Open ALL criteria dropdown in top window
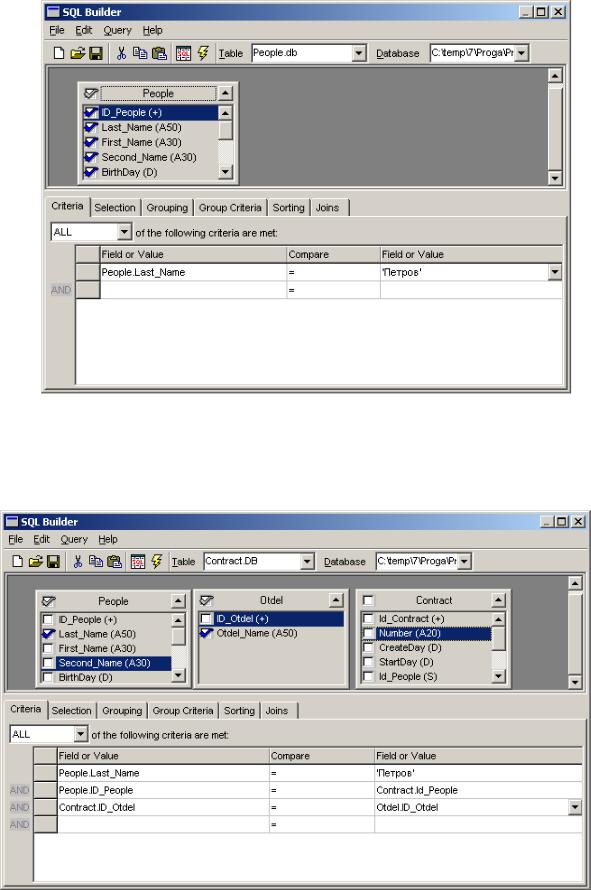The height and width of the screenshot is (890, 591). coord(124,232)
